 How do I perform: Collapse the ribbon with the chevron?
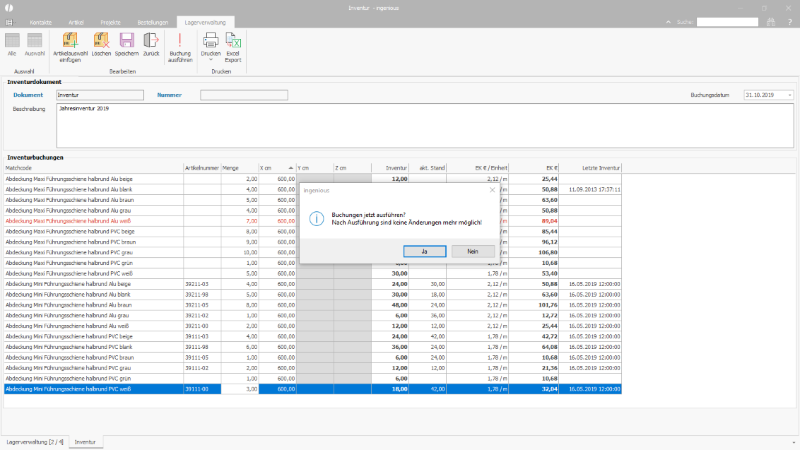click(668, 22)
